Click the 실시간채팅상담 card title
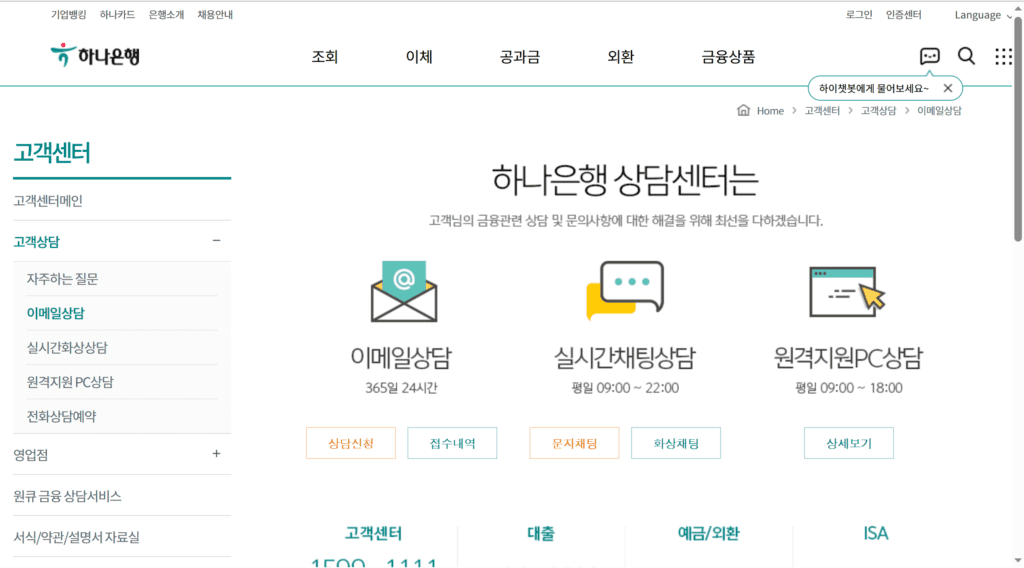The image size is (1024, 568). point(625,357)
